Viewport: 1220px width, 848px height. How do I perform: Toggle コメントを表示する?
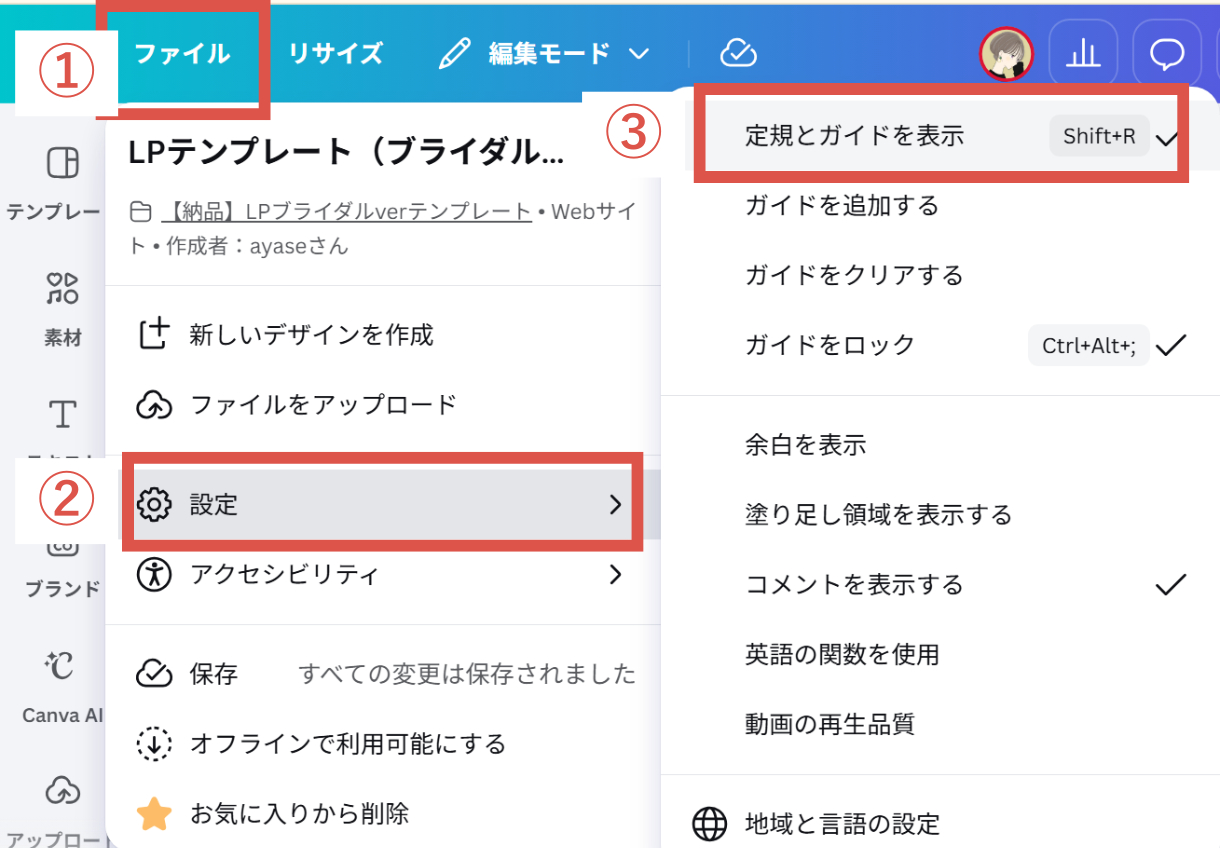pyautogui.click(x=940, y=585)
